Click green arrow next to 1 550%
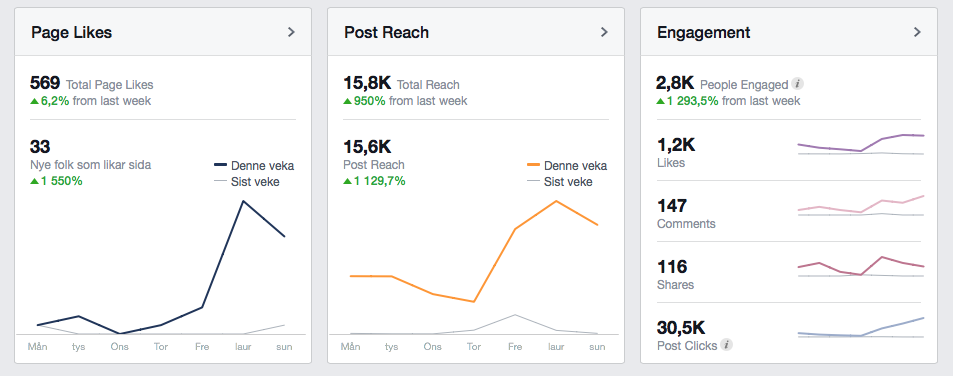 pos(34,181)
